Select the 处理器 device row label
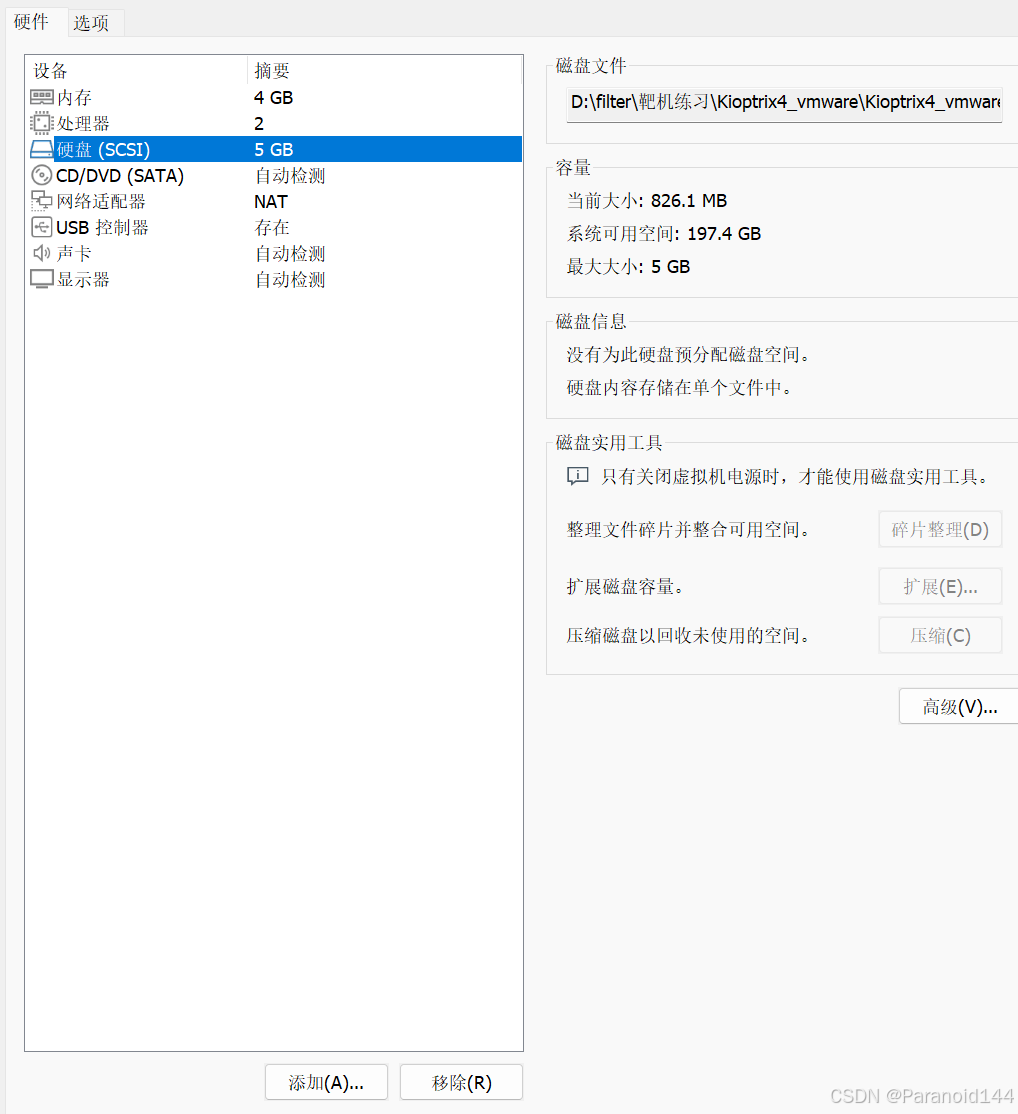This screenshot has width=1018, height=1114. point(83,124)
